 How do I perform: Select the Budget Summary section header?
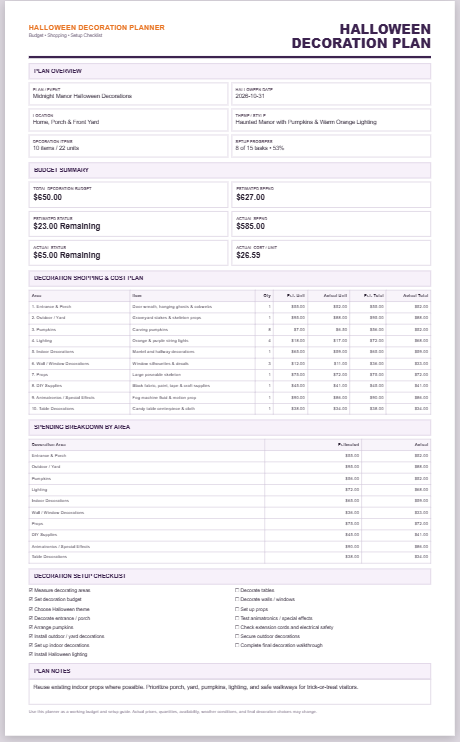click(x=230, y=170)
